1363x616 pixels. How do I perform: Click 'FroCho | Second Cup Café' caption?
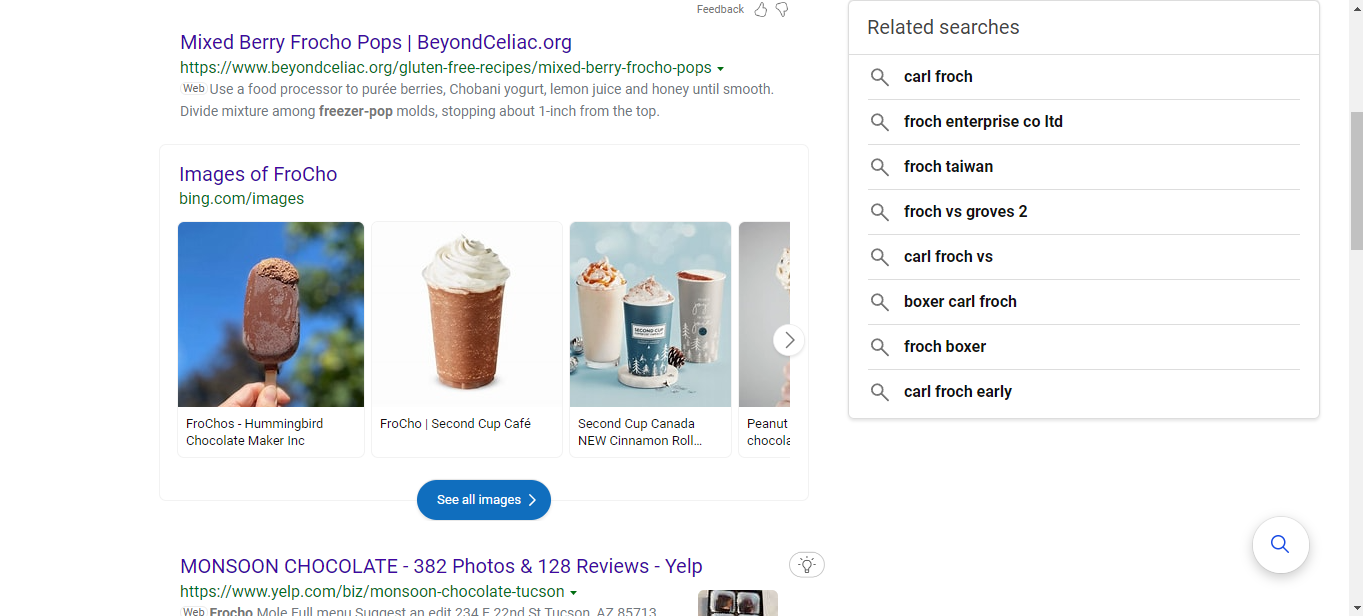pos(455,424)
